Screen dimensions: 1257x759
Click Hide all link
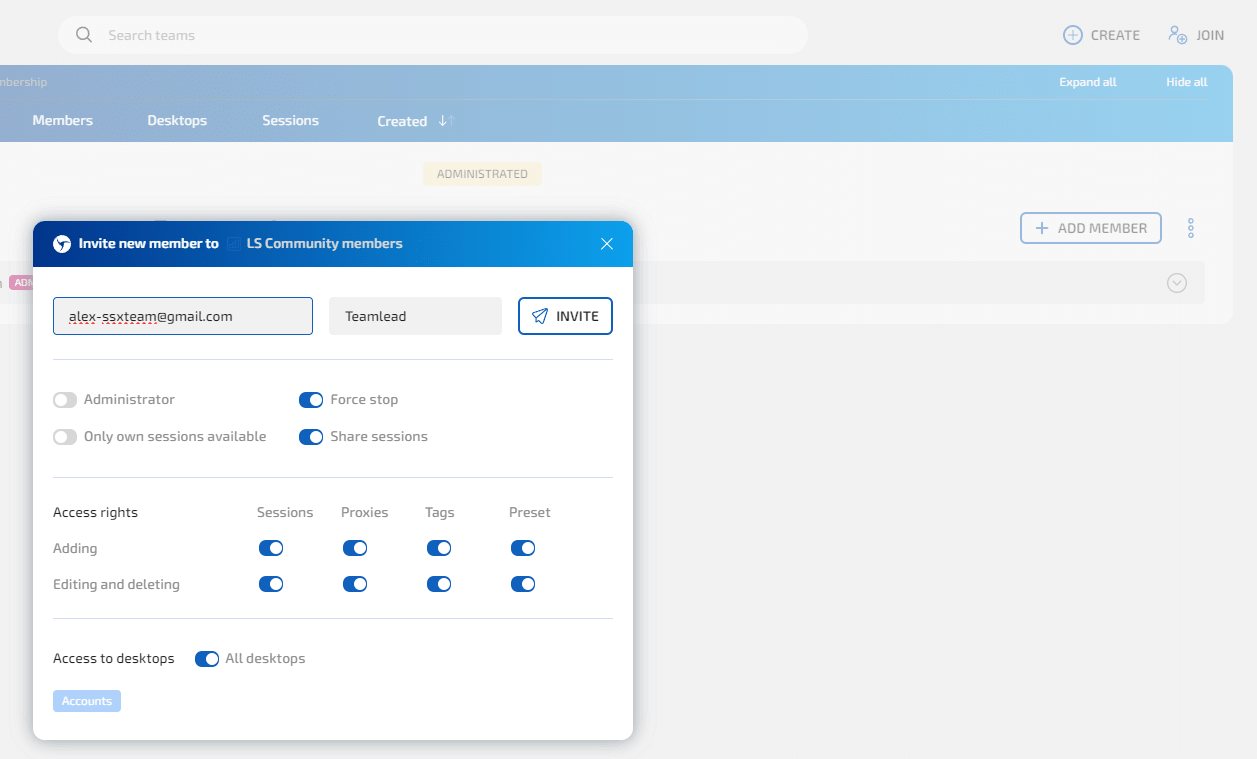pyautogui.click(x=1186, y=82)
